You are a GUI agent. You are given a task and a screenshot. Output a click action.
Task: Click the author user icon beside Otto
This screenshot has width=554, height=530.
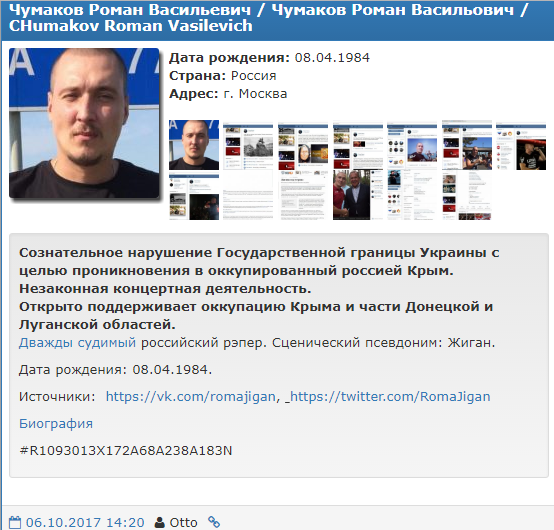click(160, 522)
